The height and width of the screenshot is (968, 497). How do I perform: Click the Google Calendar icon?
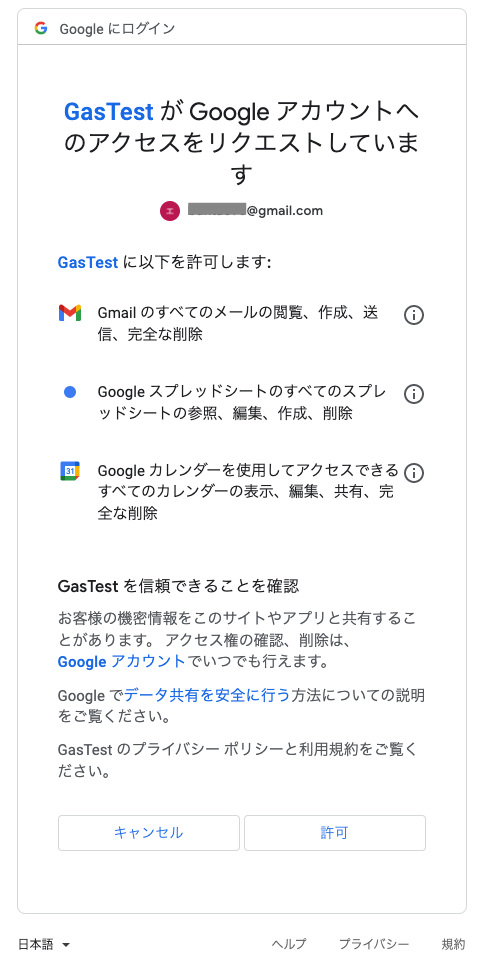[70, 471]
